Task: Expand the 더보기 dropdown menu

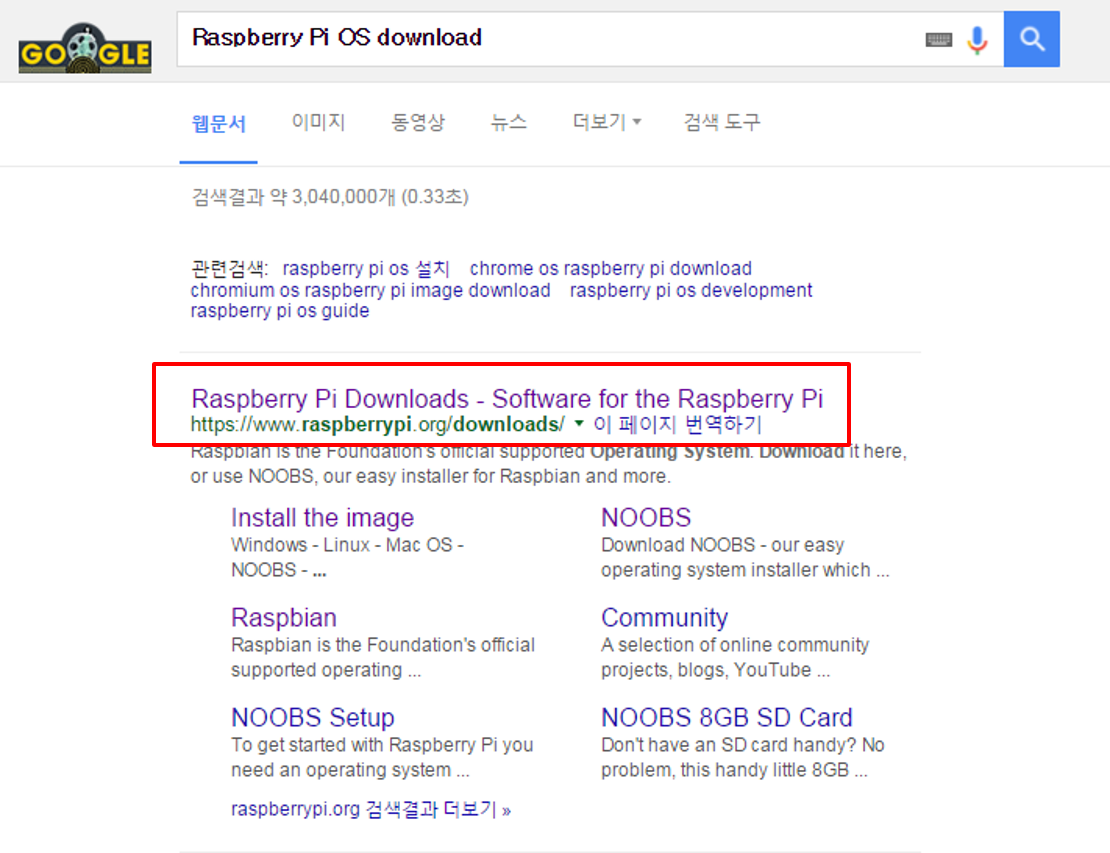Action: tap(607, 122)
